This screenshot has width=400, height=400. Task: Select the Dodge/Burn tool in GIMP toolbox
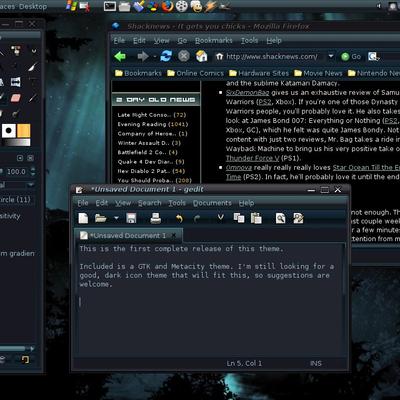(15, 114)
